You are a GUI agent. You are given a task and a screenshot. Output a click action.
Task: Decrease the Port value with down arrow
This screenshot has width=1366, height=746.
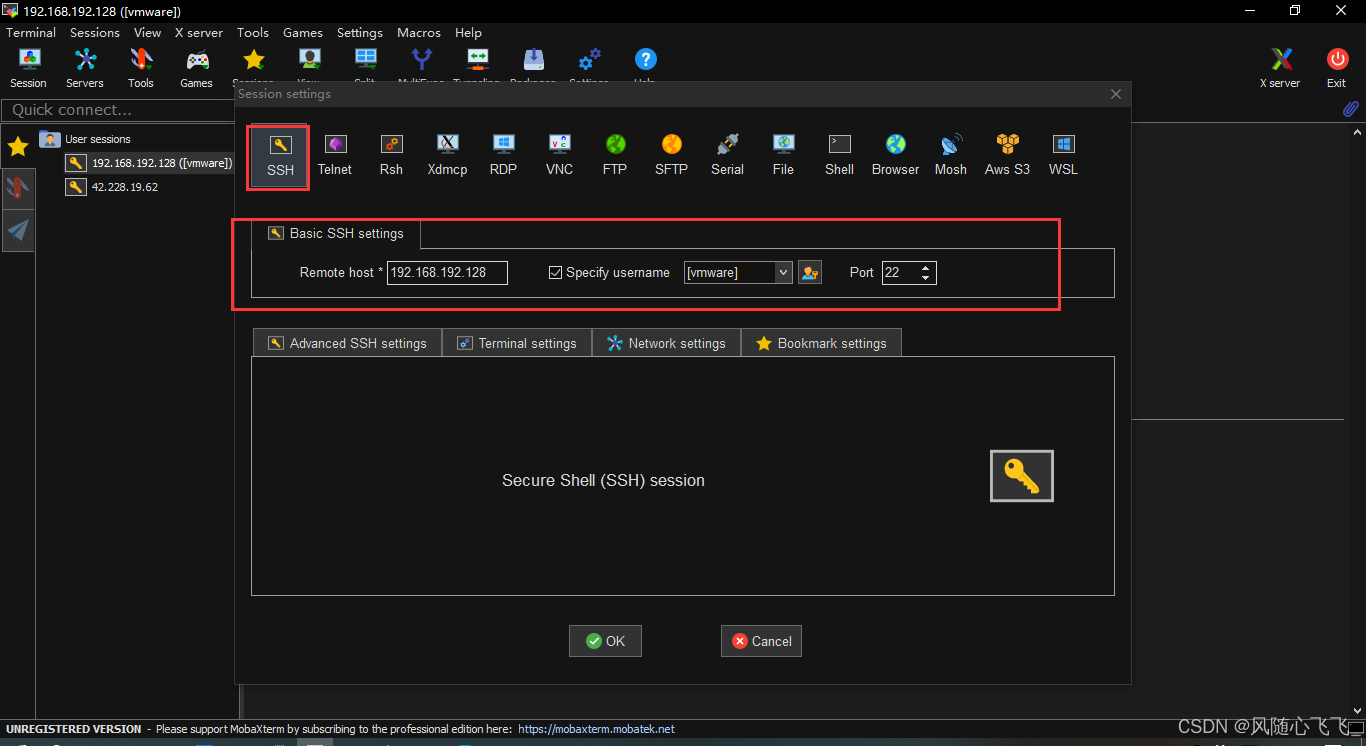pyautogui.click(x=926, y=278)
